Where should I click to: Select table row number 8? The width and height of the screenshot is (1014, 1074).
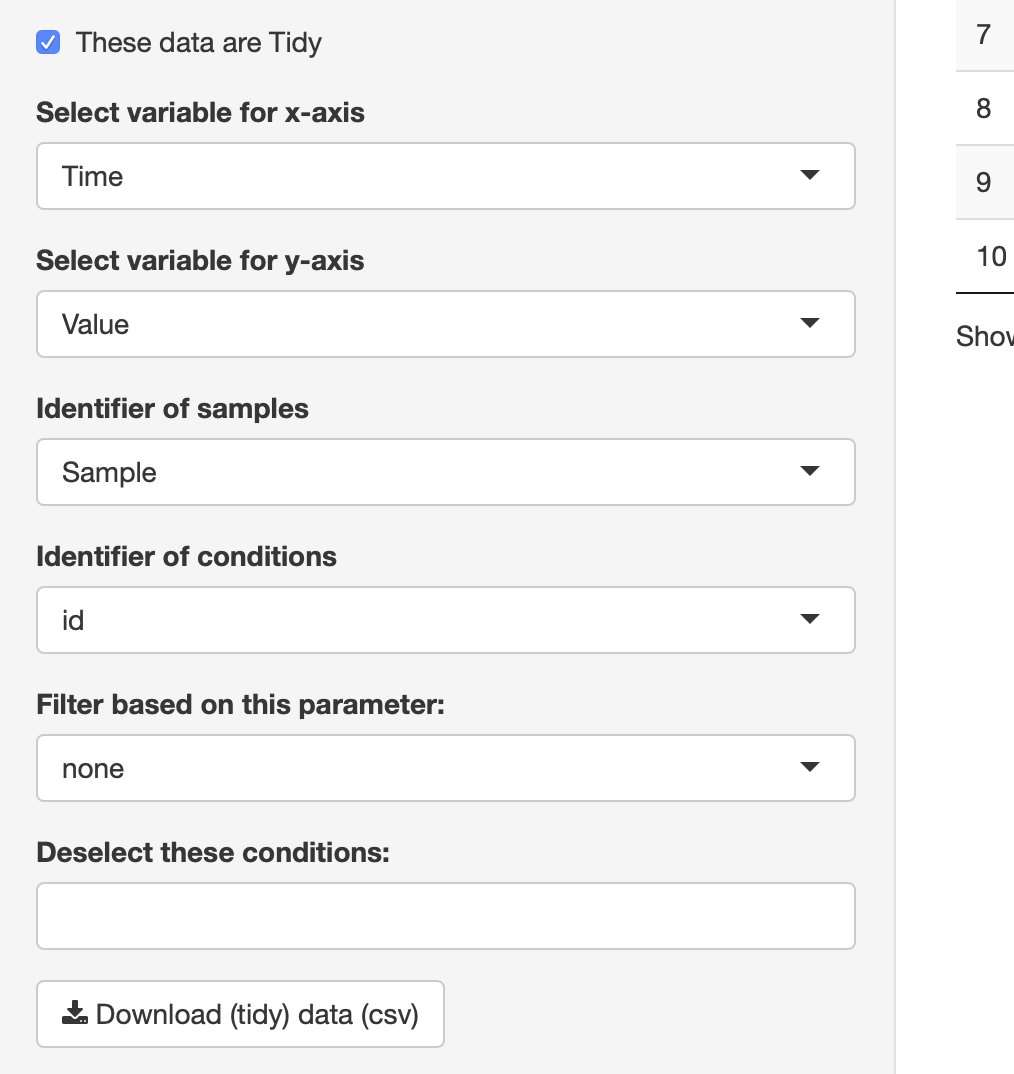(x=984, y=108)
